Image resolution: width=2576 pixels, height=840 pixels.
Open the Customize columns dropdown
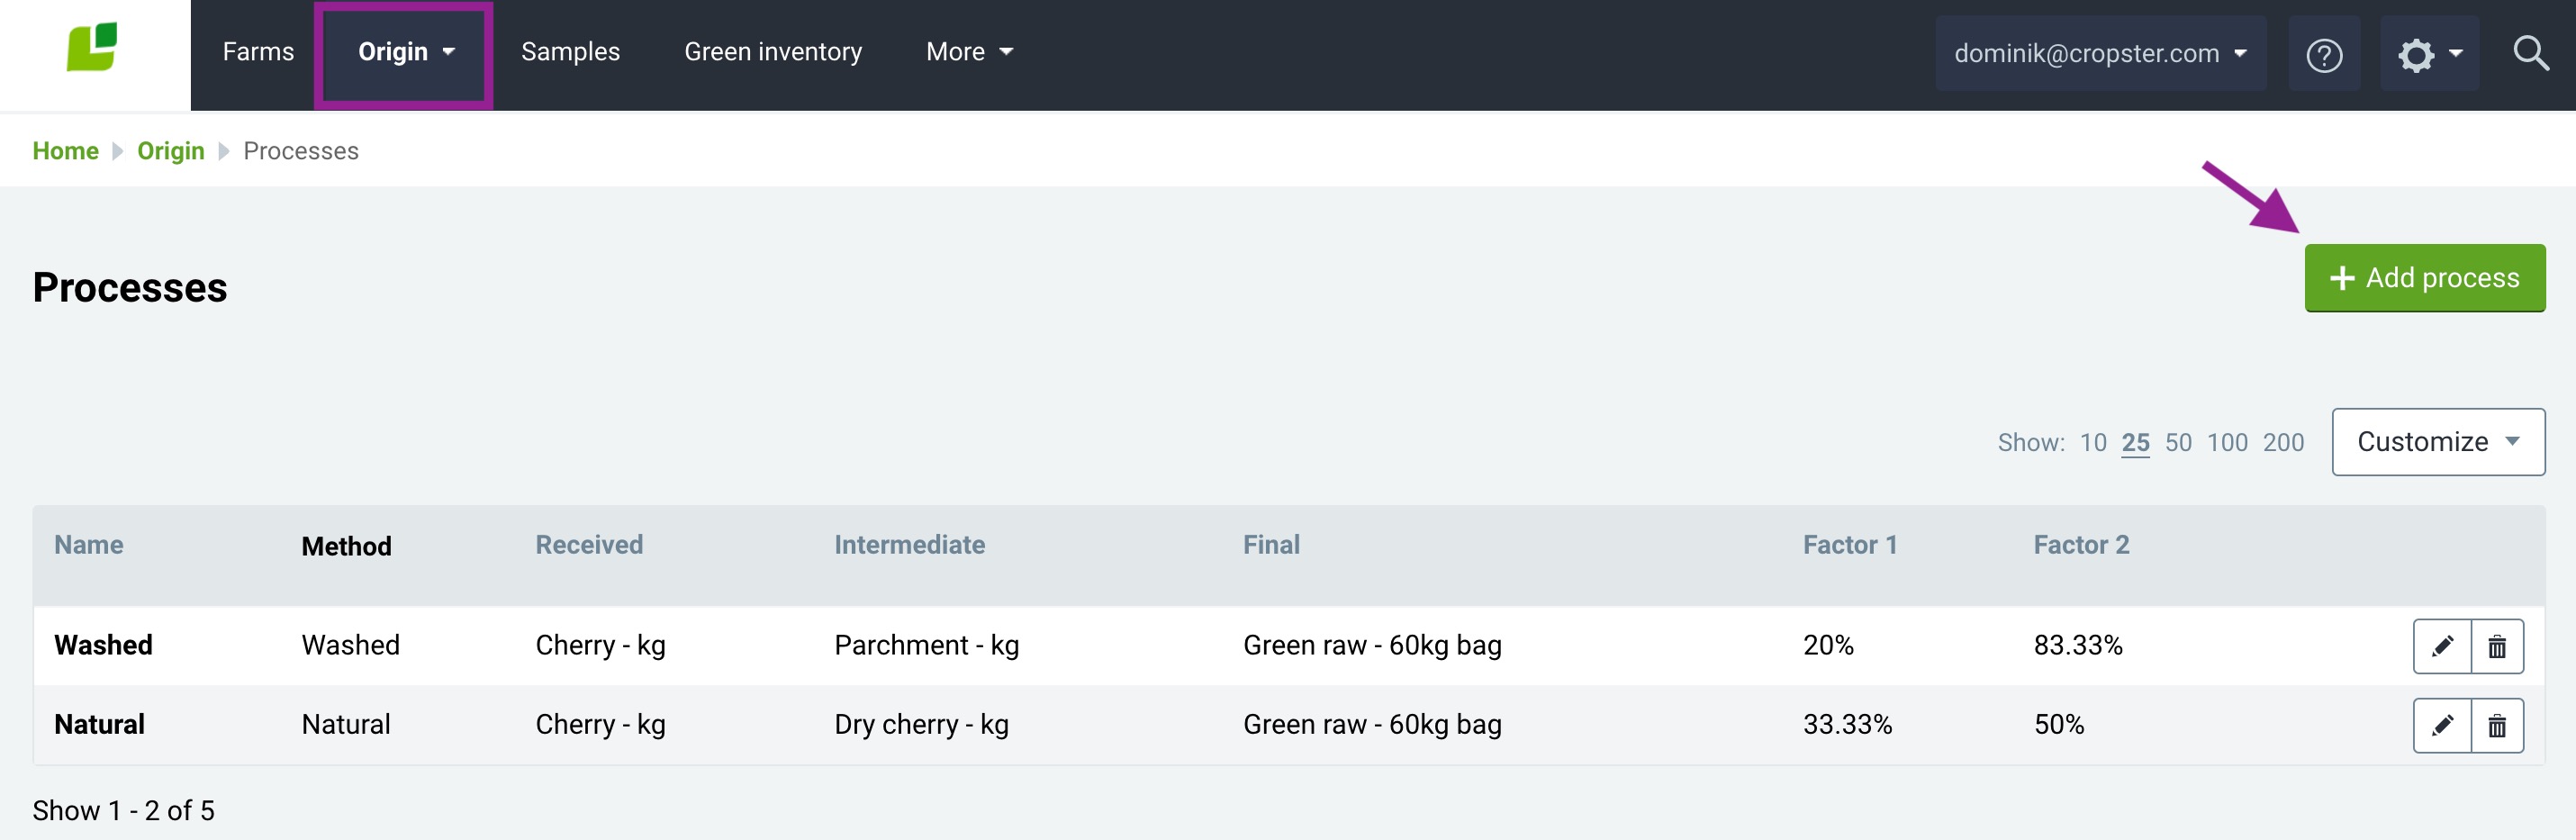click(x=2437, y=442)
